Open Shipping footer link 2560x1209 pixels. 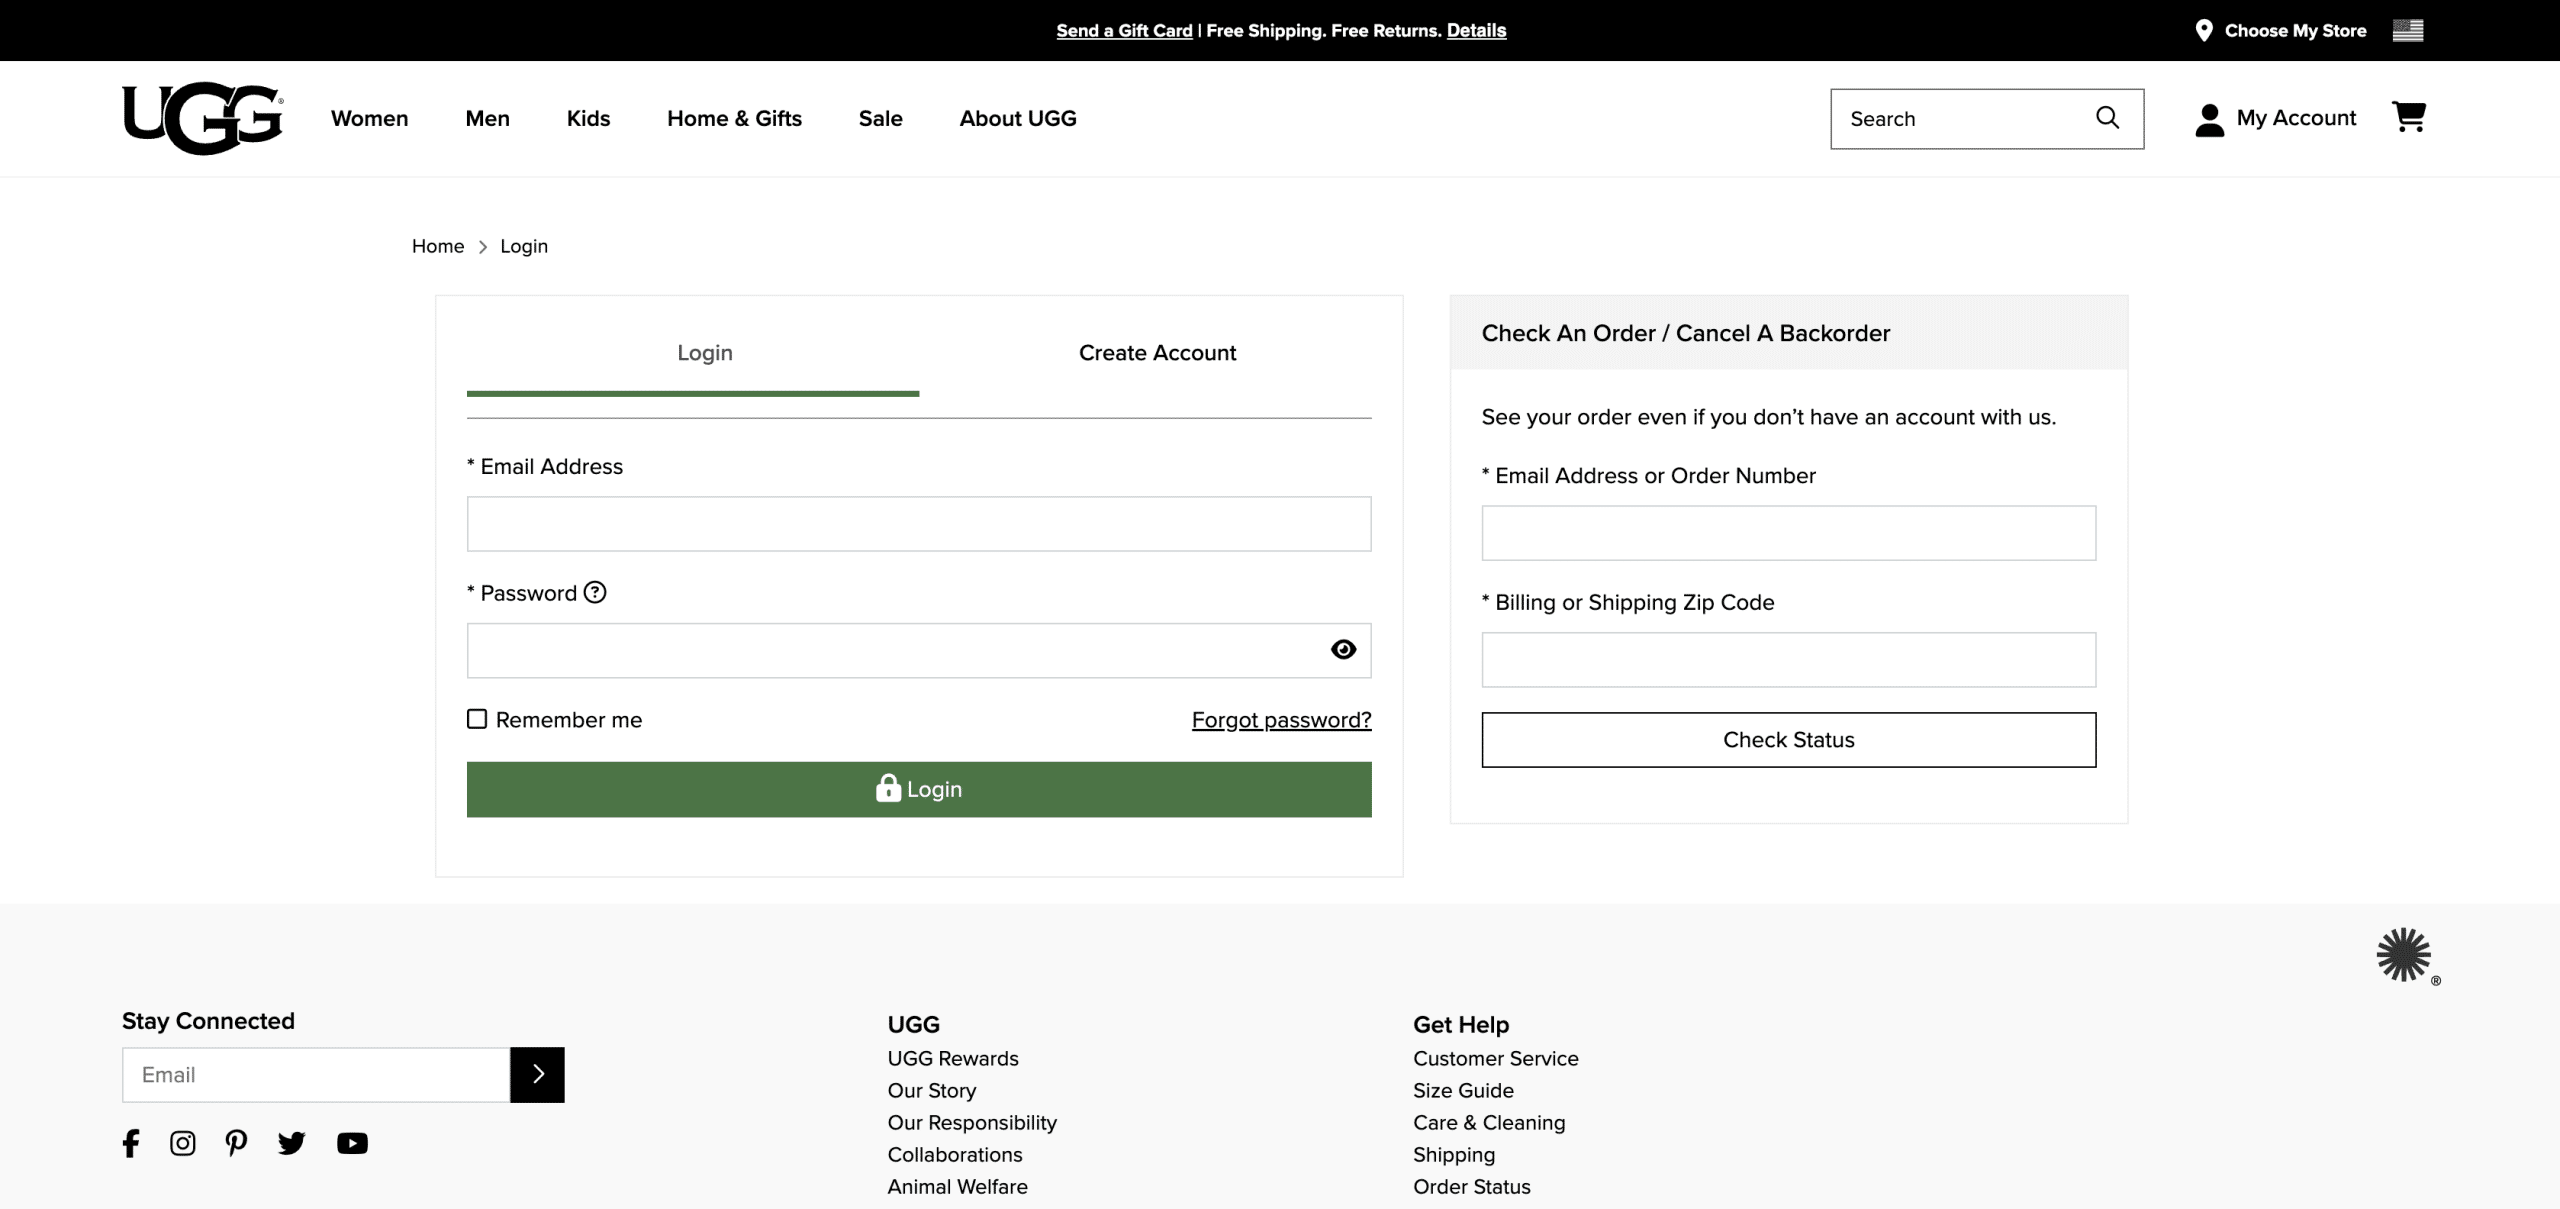(1454, 1154)
